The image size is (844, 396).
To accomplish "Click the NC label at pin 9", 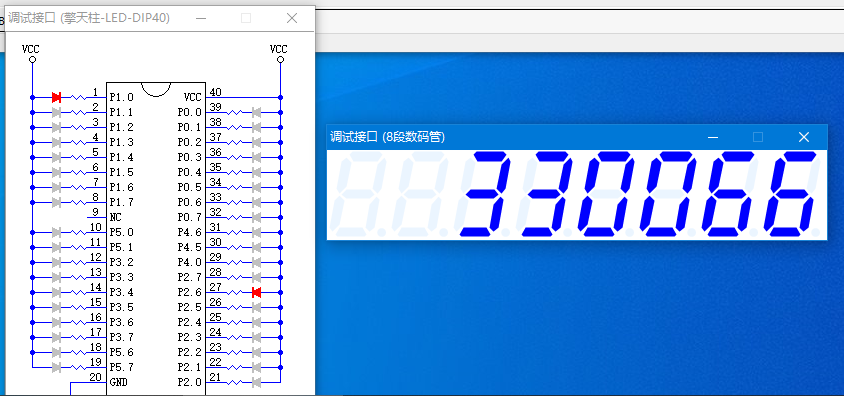I will tap(115, 218).
